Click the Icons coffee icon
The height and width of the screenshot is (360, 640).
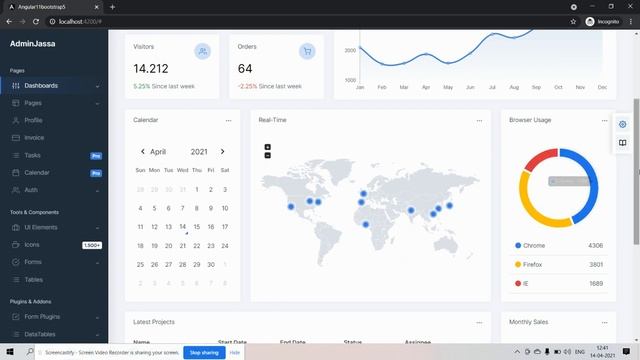click(x=16, y=245)
